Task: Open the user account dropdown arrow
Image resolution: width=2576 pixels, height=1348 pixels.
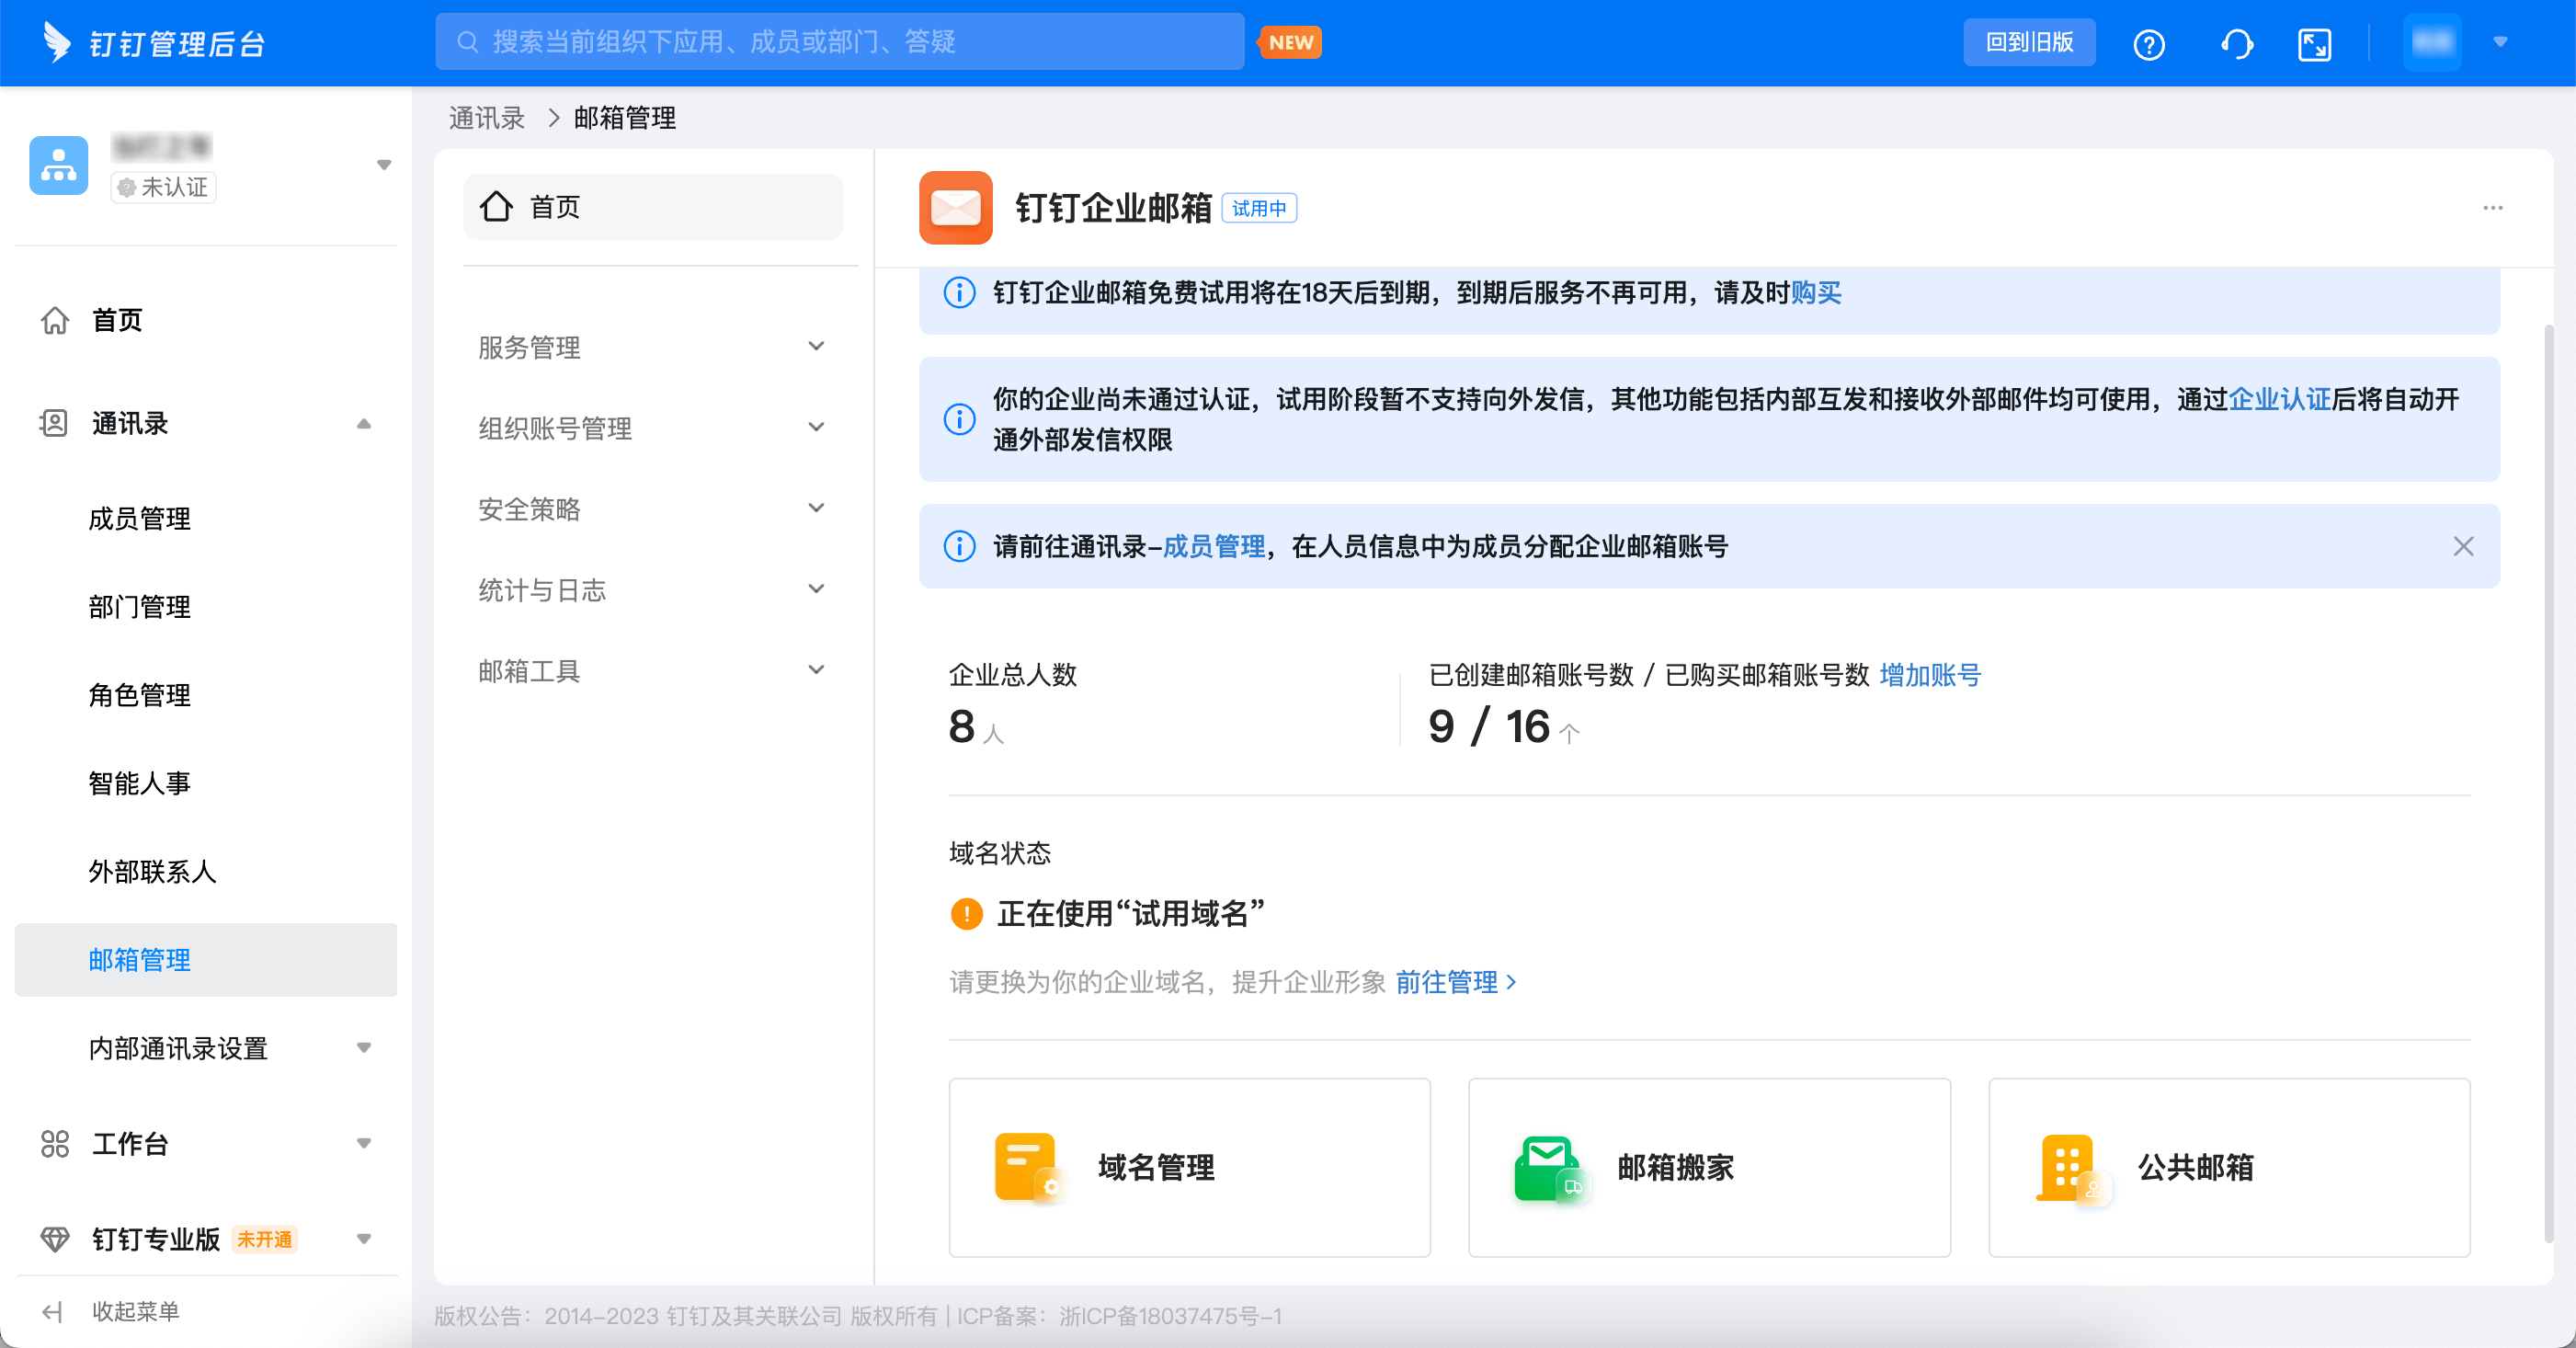Action: 2500,42
